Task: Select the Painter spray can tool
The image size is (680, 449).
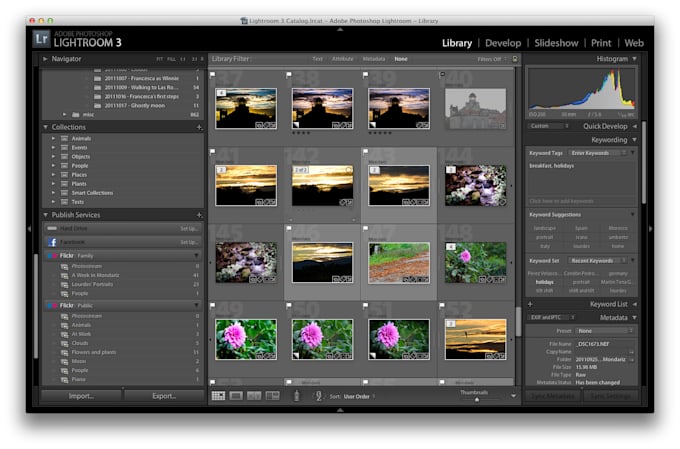Action: click(x=296, y=396)
